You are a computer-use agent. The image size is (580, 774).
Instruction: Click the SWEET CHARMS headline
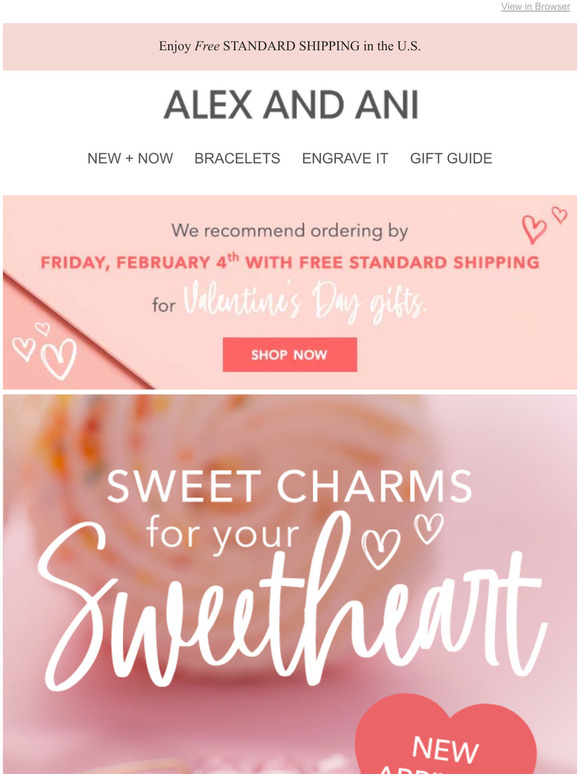(x=290, y=486)
